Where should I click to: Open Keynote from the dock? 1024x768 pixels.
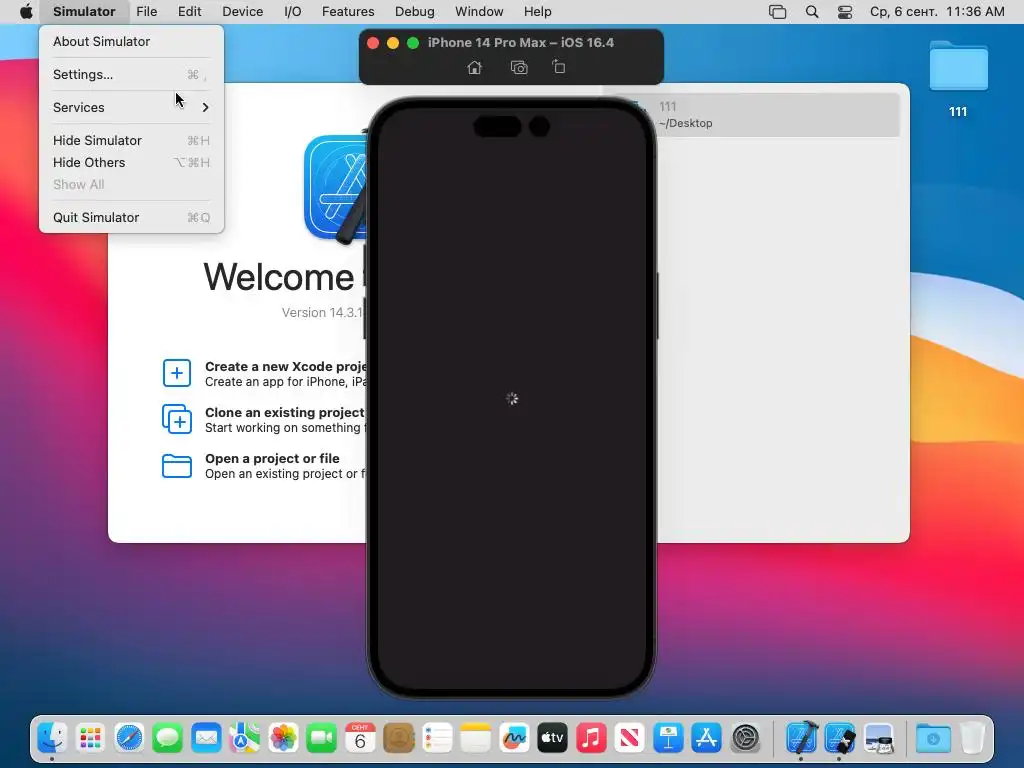(x=668, y=739)
